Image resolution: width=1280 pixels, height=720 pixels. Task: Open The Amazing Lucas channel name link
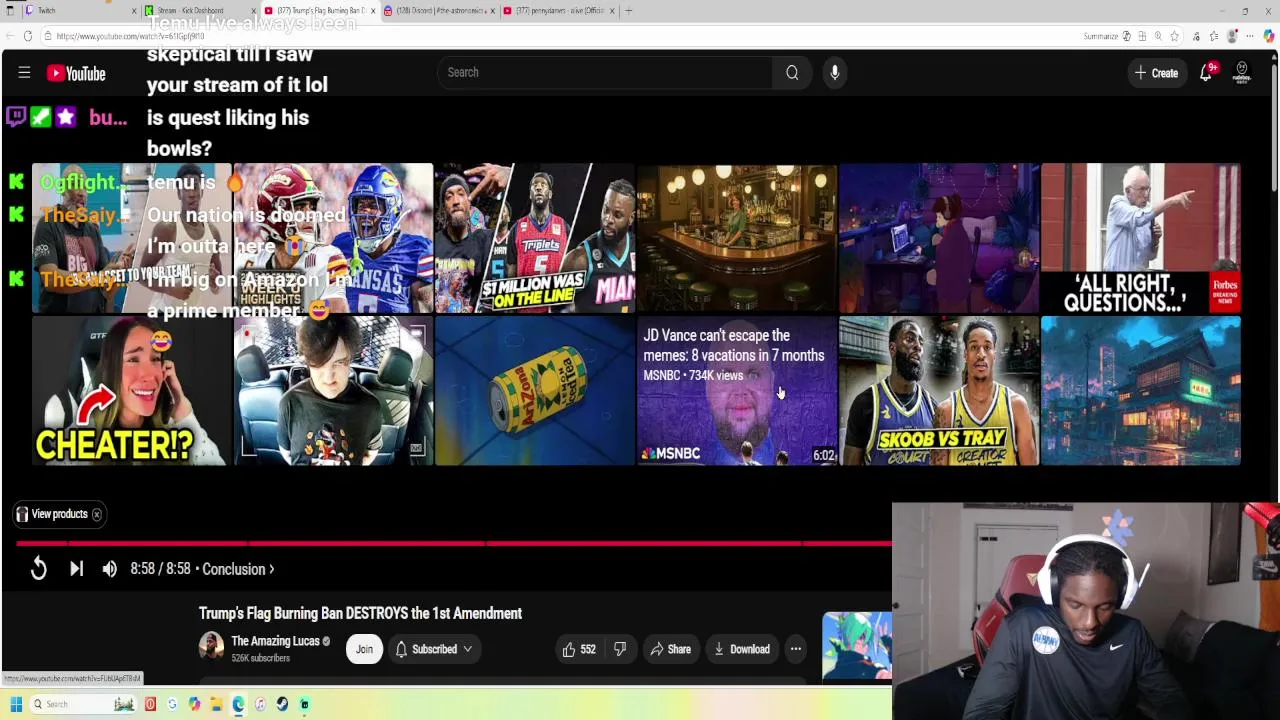pyautogui.click(x=275, y=641)
